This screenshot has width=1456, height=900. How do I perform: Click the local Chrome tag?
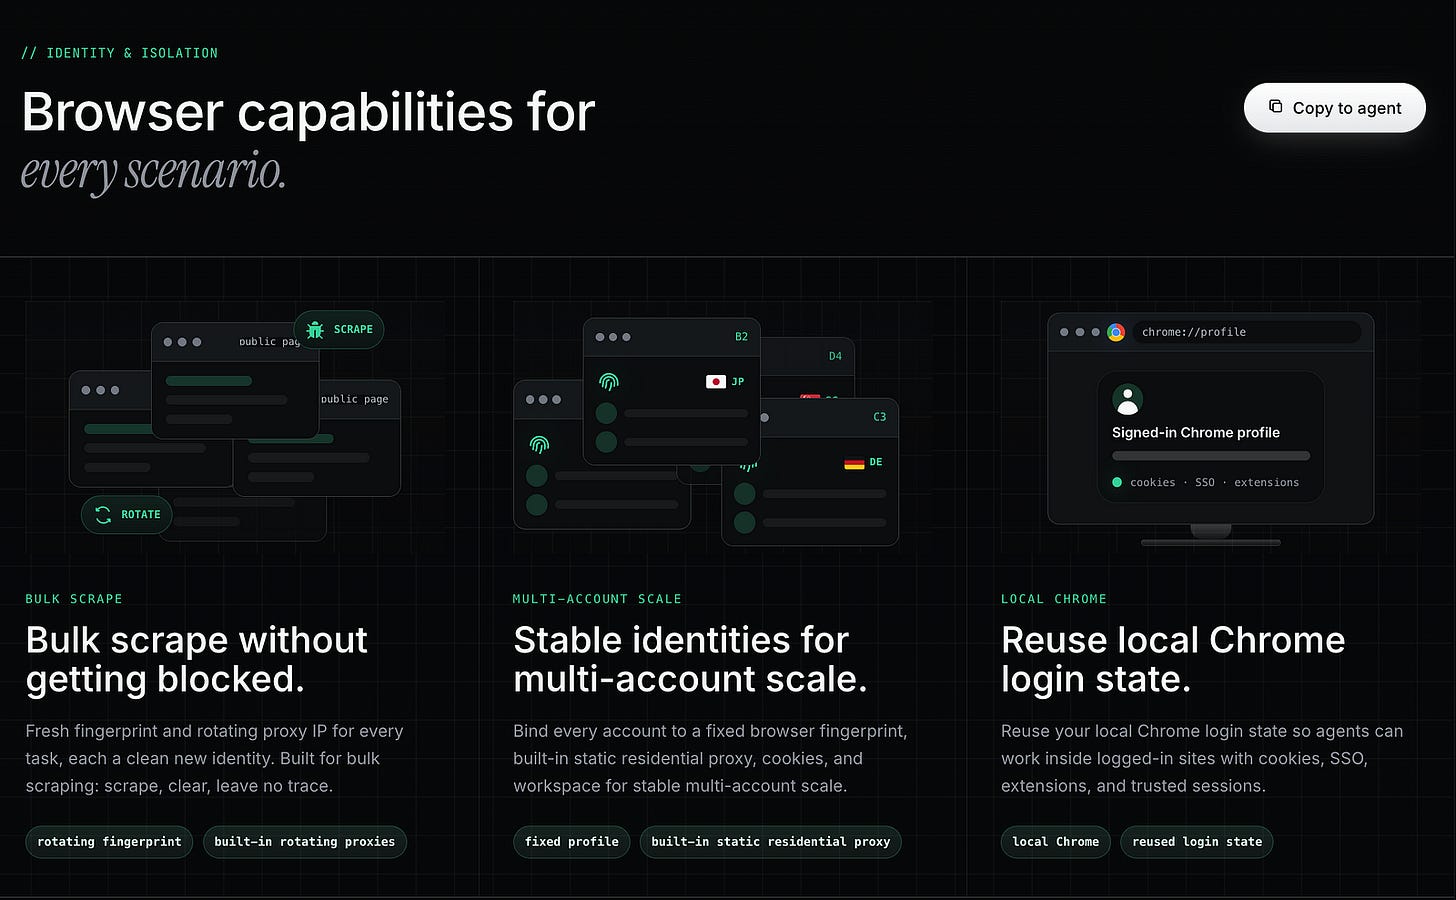(x=1055, y=842)
